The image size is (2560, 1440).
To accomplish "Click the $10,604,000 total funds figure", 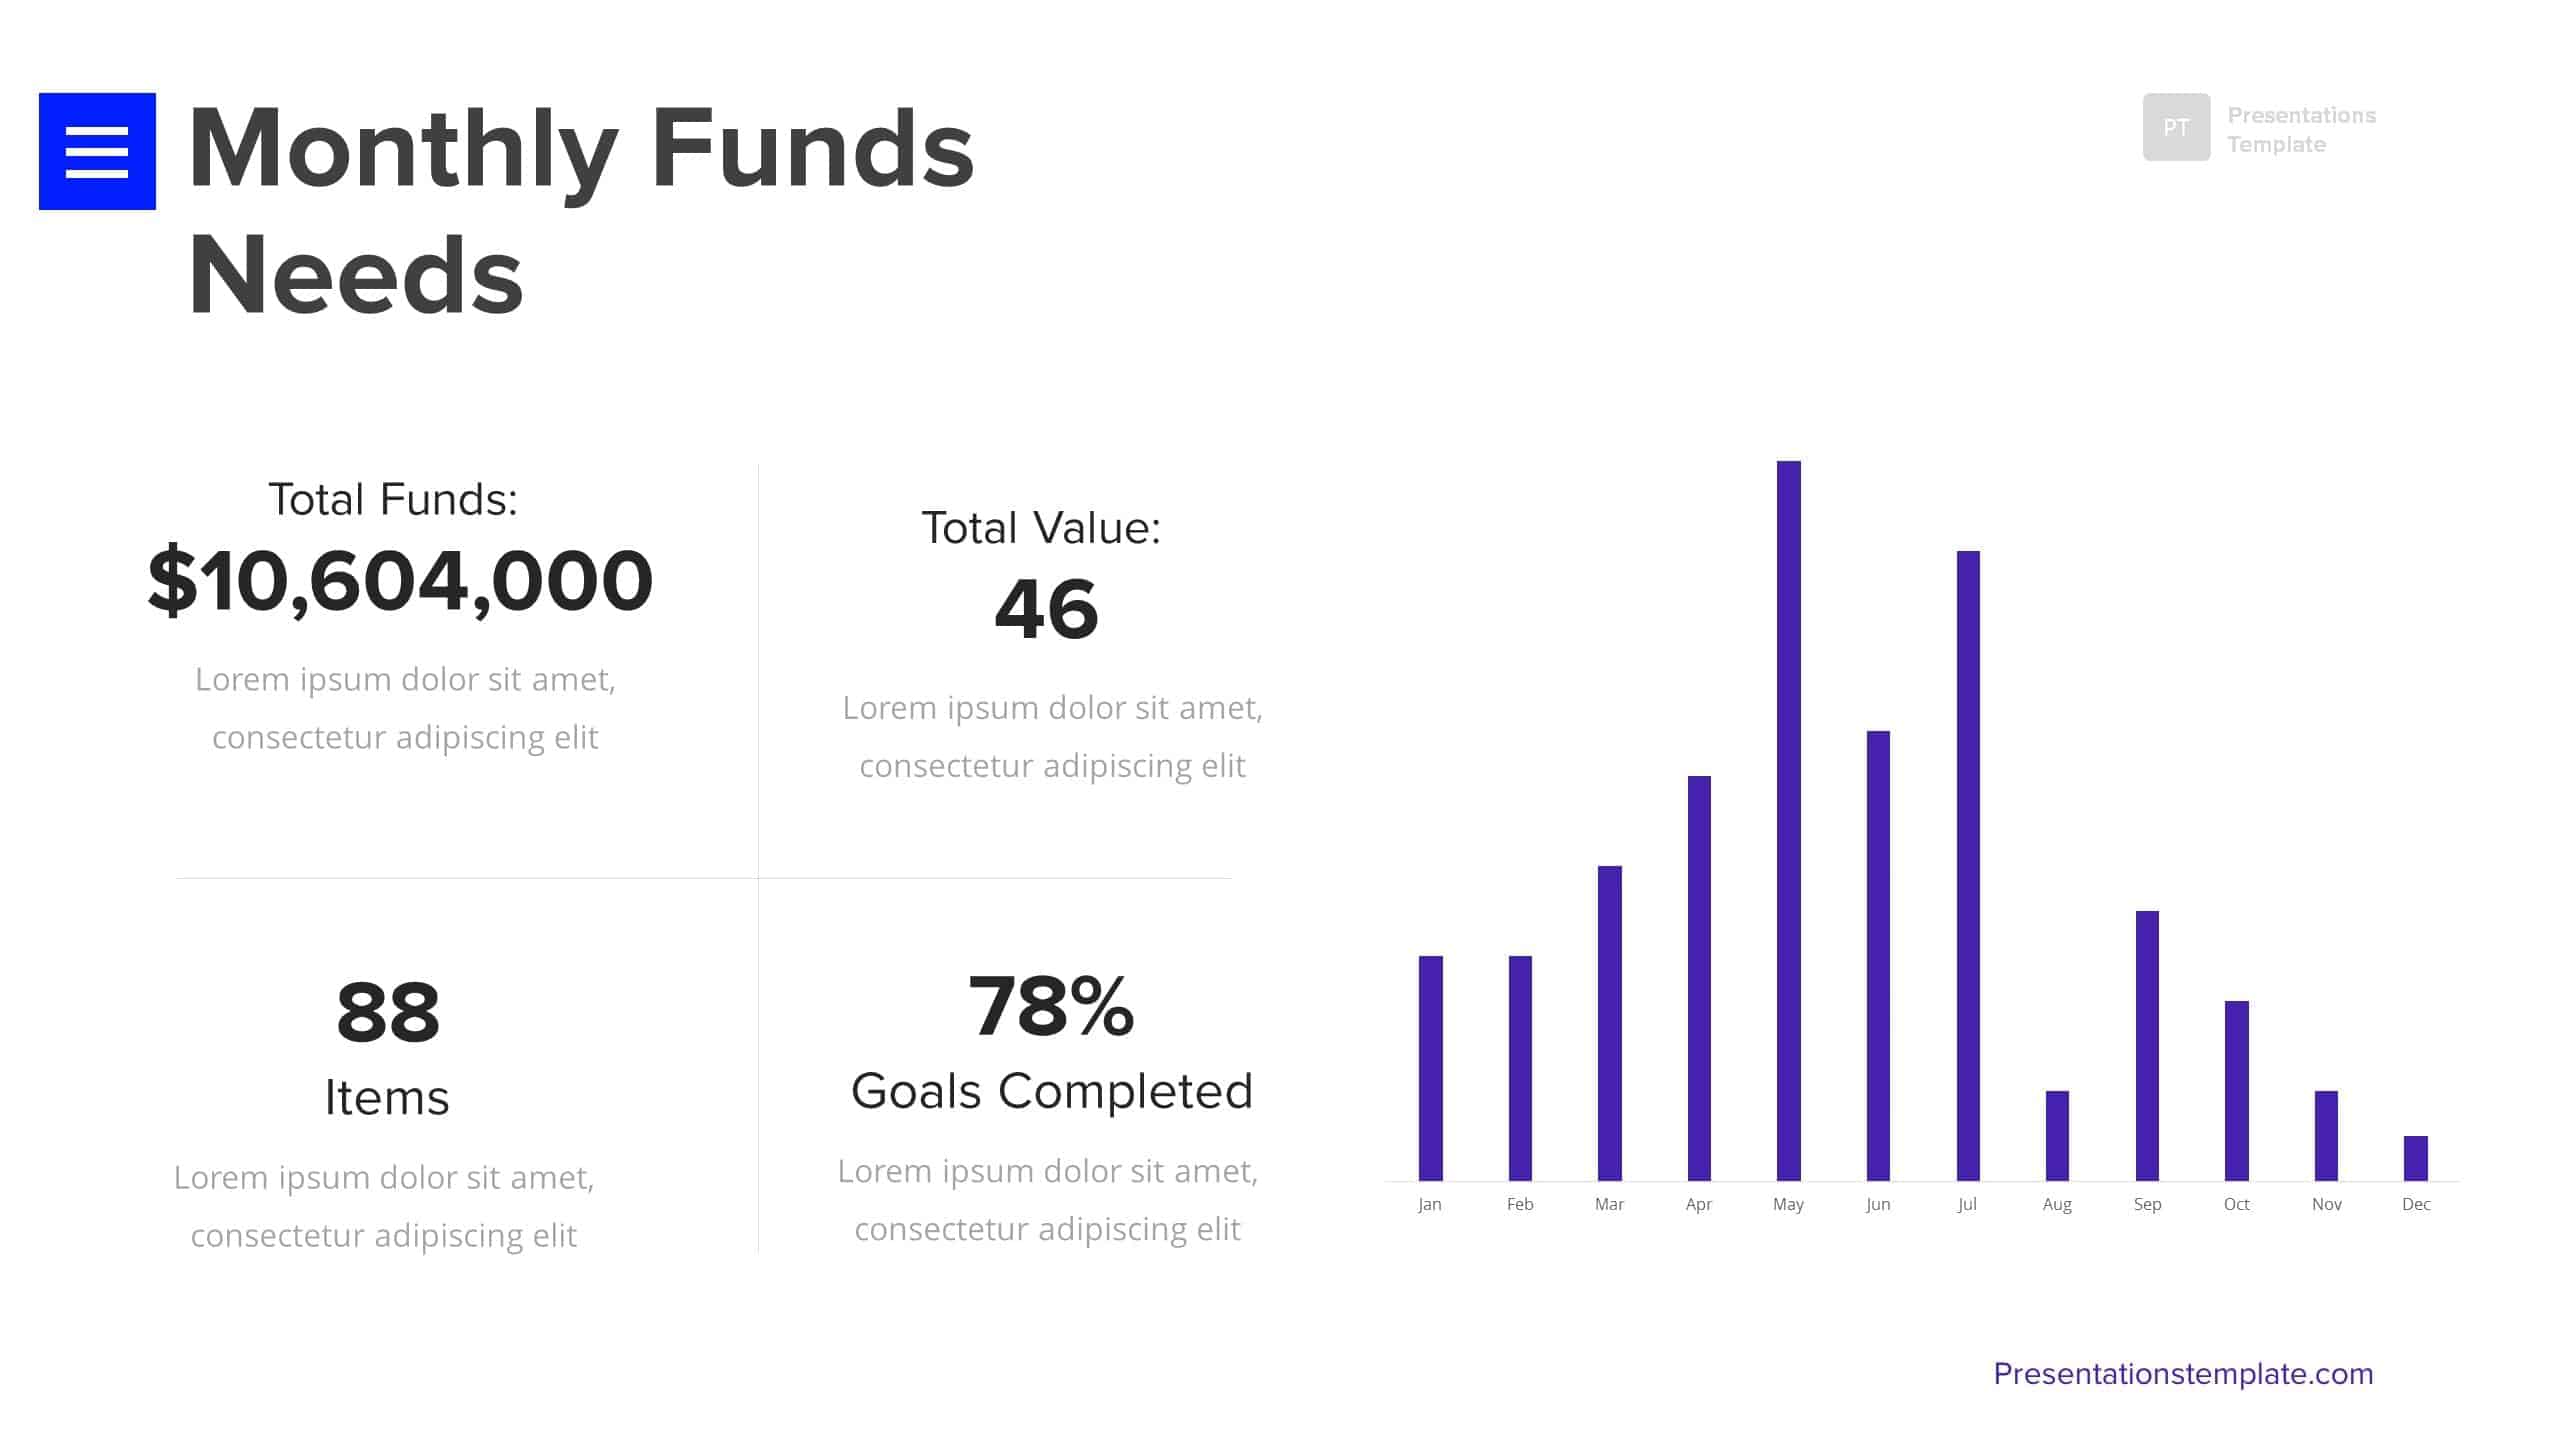I will point(400,581).
